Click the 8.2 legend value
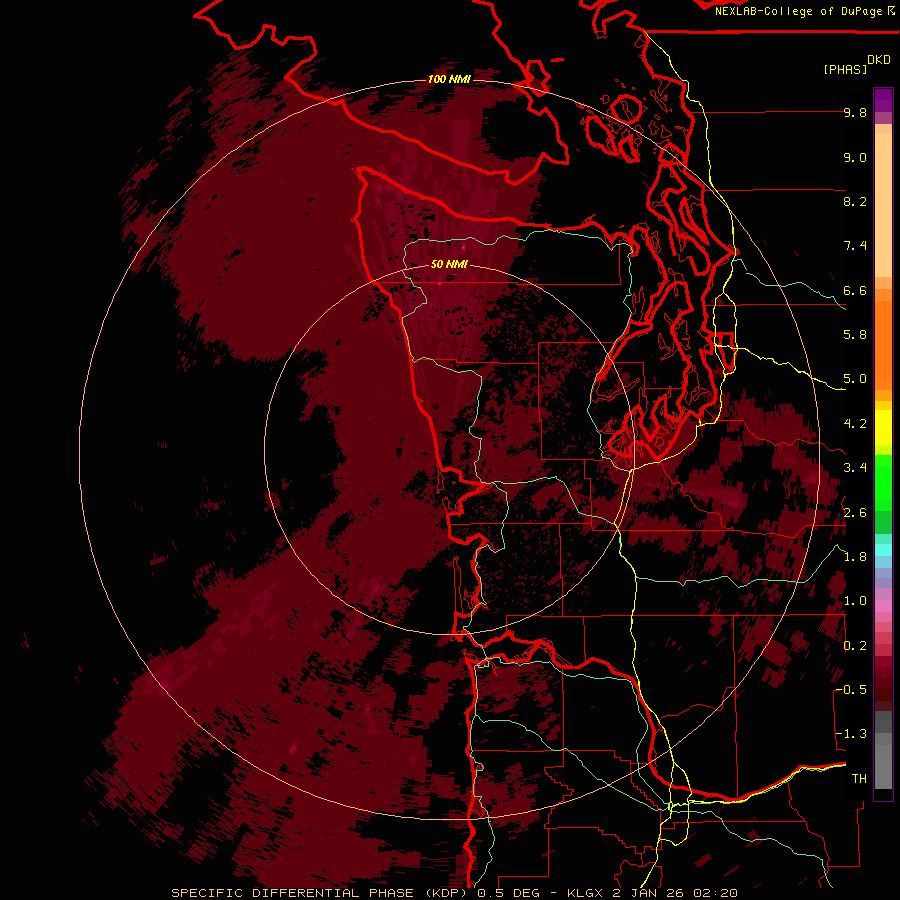 tap(855, 201)
